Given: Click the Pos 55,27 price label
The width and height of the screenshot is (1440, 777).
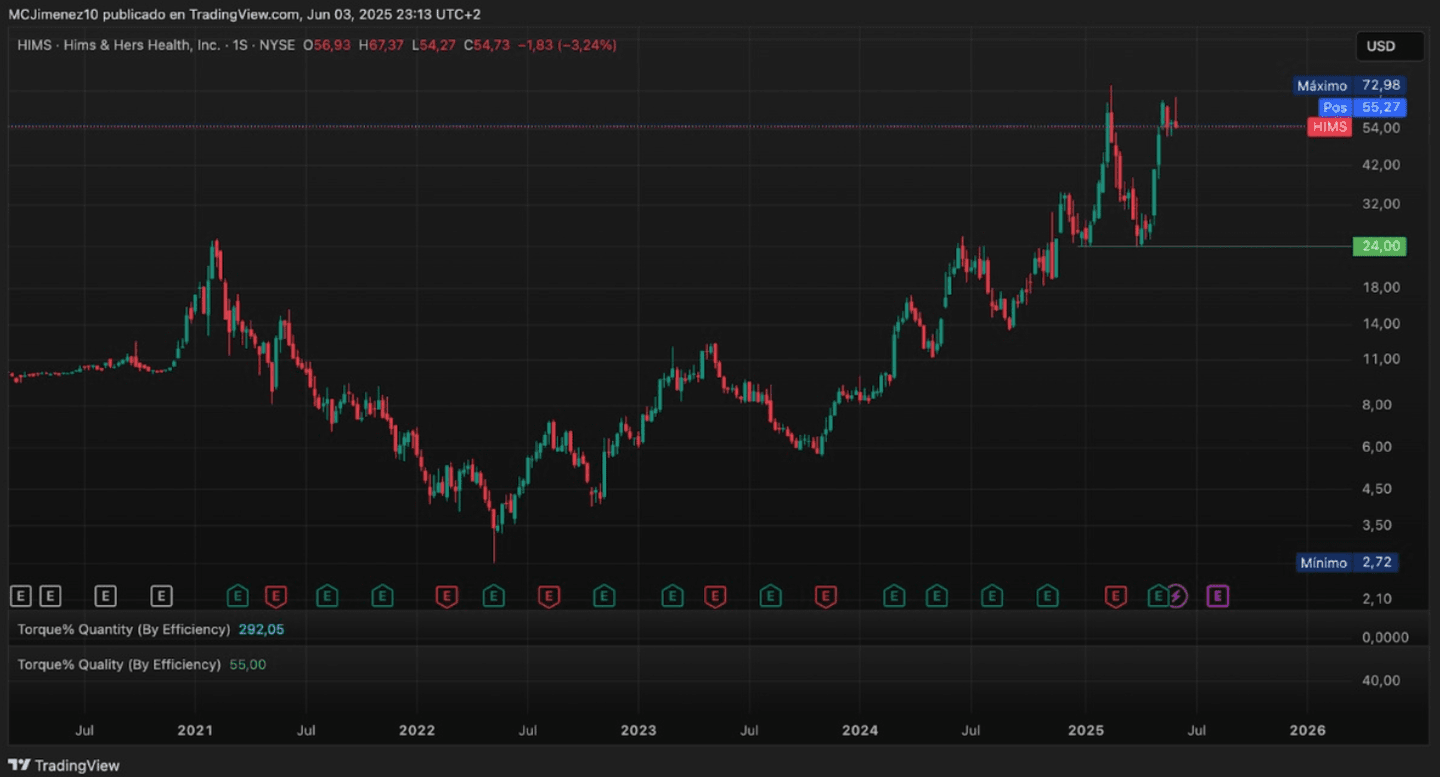Looking at the screenshot, I should pos(1355,107).
